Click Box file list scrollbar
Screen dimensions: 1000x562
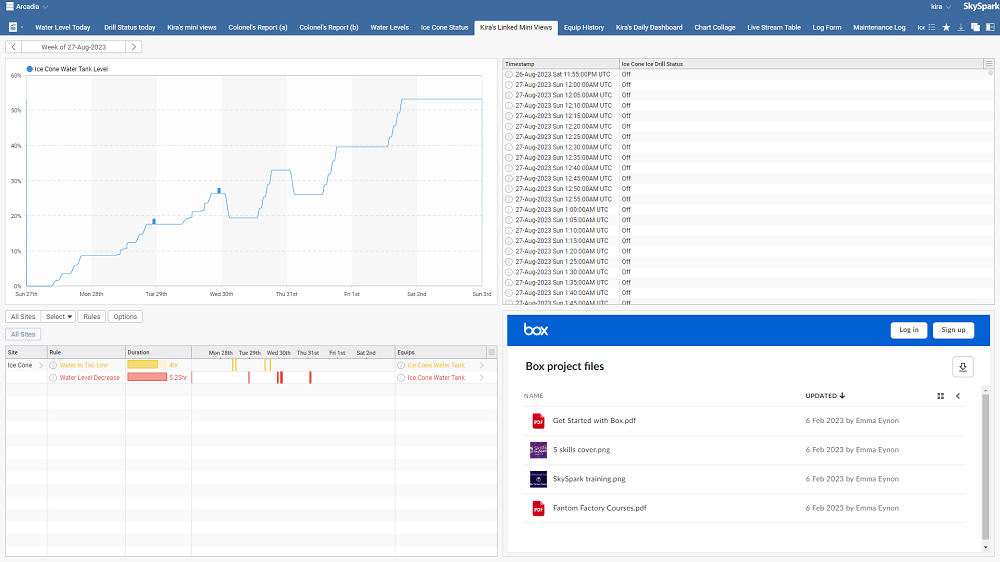click(x=985, y=466)
